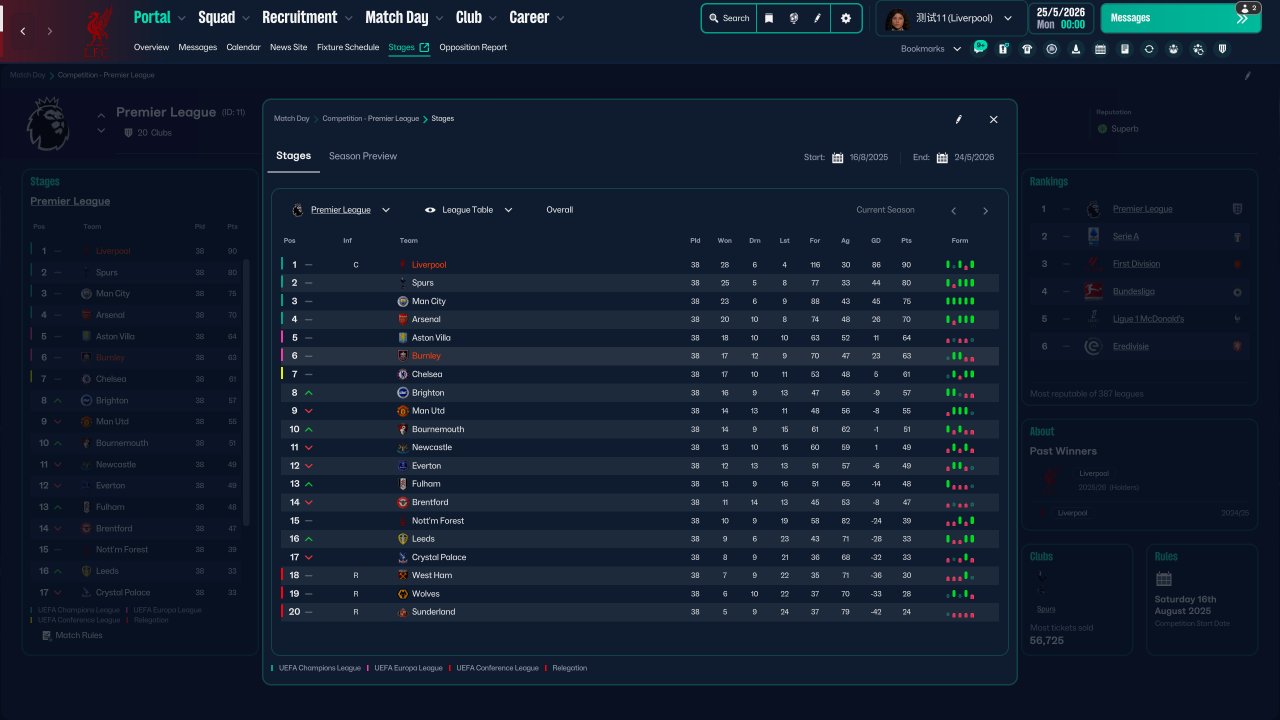
Task: Open the settings gear in the top bar
Action: click(846, 18)
